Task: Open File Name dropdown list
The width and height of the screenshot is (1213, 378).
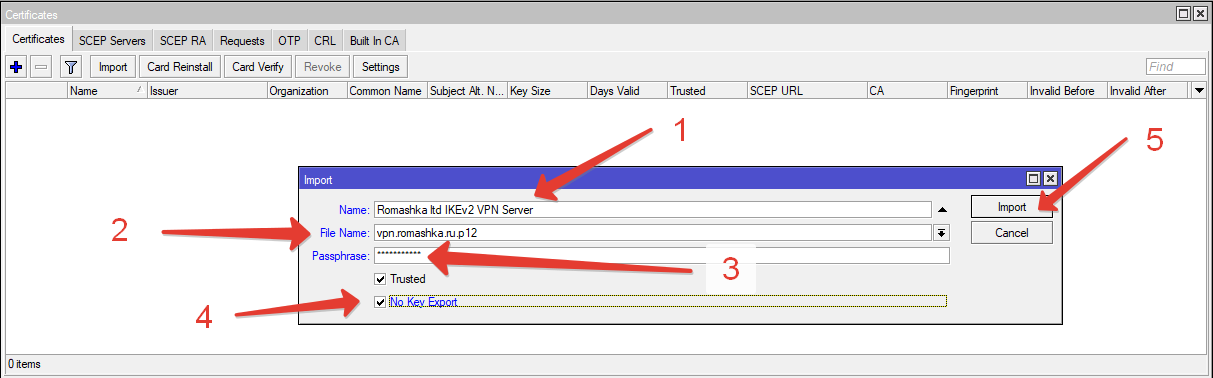Action: point(941,233)
